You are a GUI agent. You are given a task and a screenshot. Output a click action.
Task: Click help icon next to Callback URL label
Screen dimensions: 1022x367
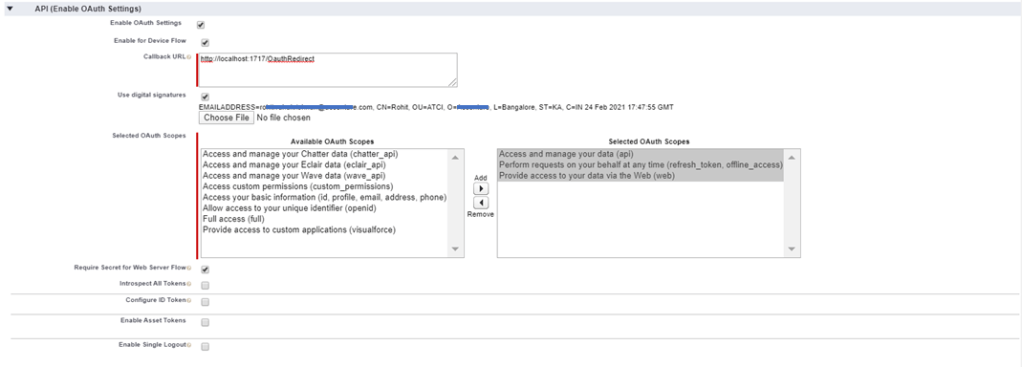pos(189,57)
